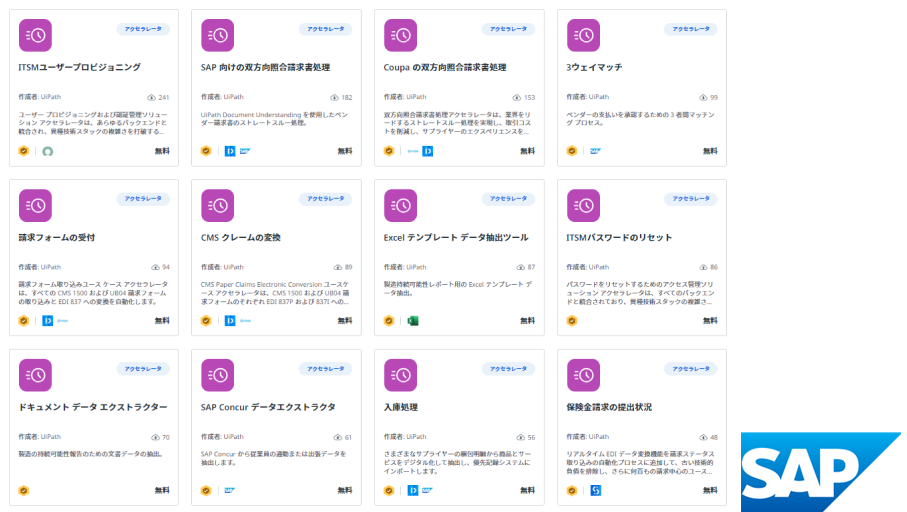
Task: Click the Document Understanding icon on SAP 向けの双方向照合請求書処理 card
Action: point(230,151)
